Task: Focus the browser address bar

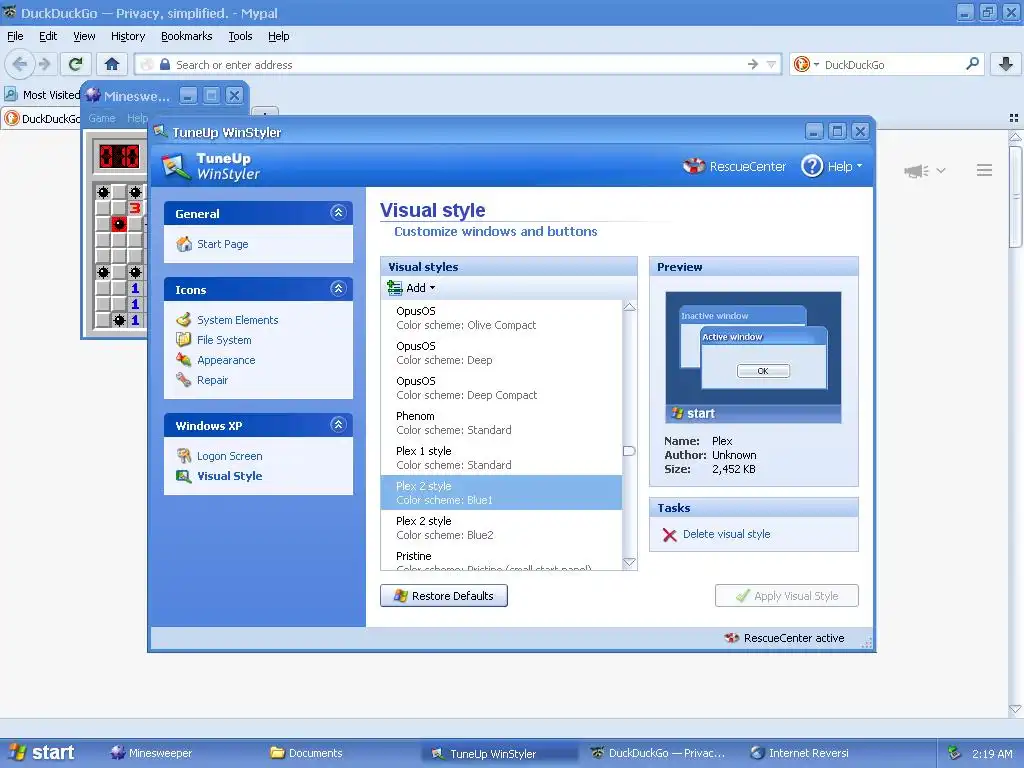Action: (x=457, y=65)
